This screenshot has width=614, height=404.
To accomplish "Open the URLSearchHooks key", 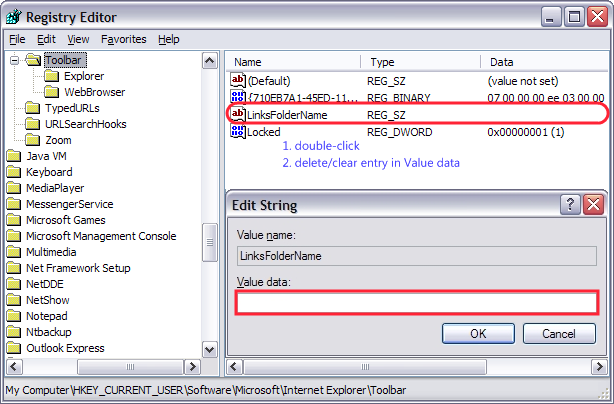I will point(85,124).
